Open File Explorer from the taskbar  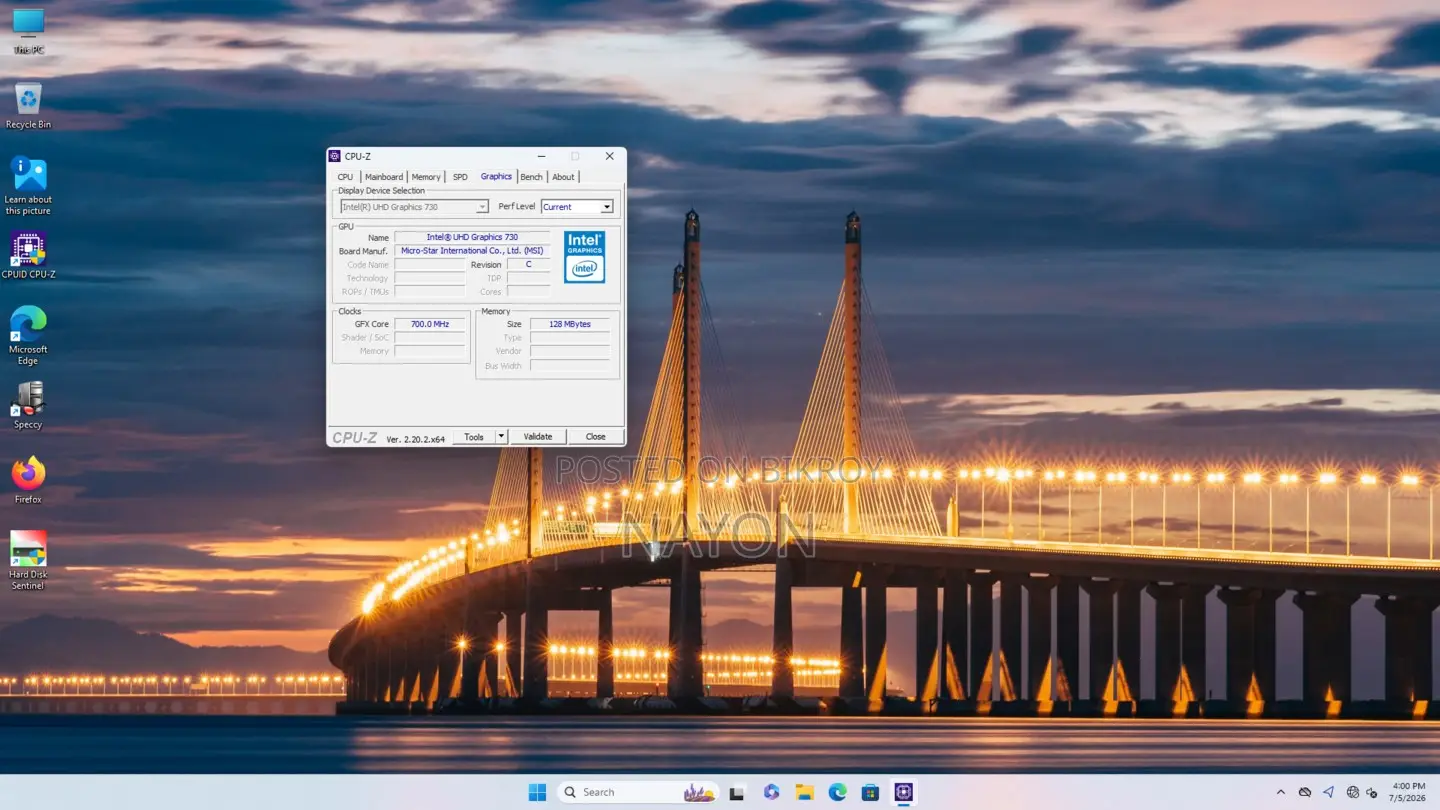click(804, 792)
